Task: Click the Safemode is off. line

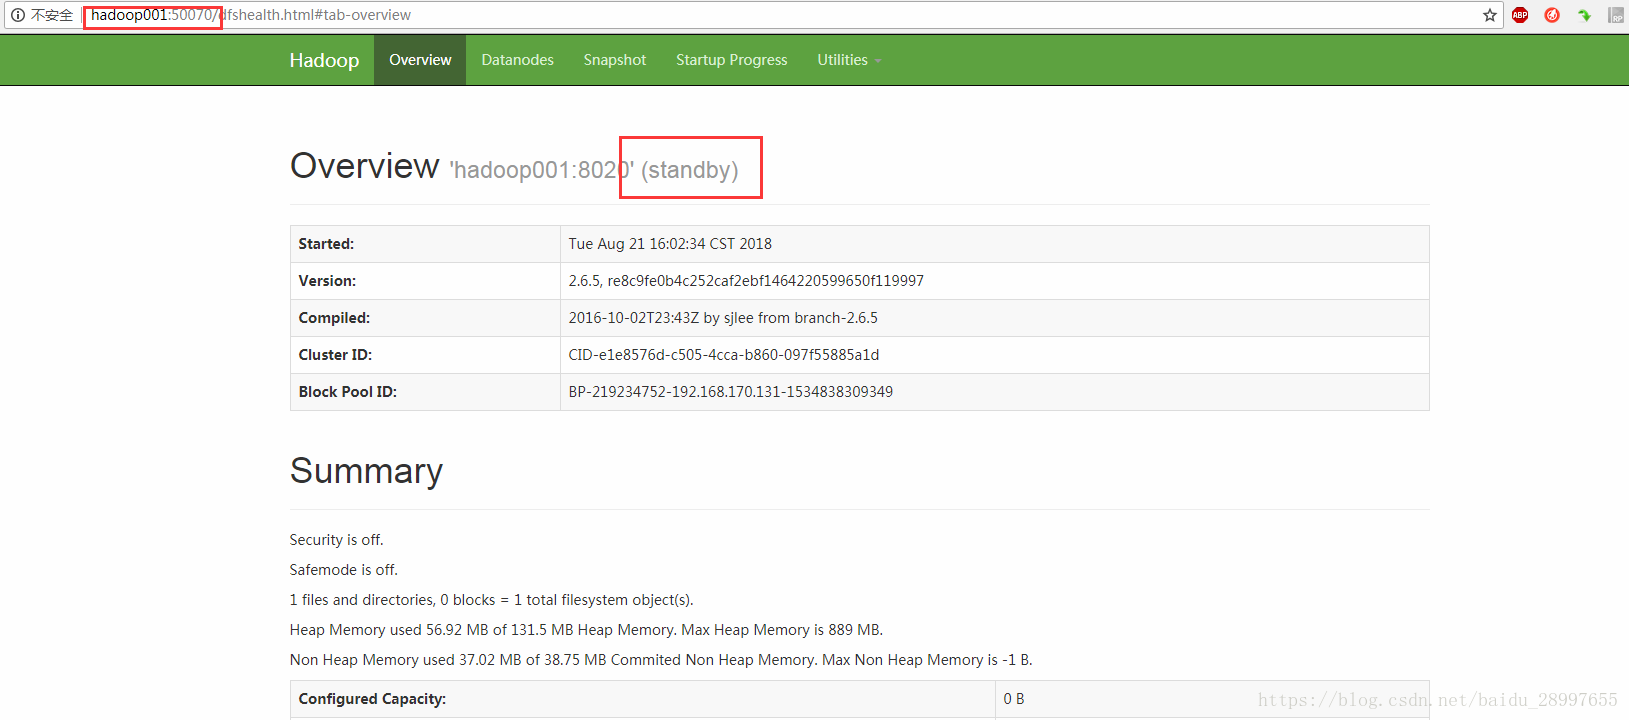Action: click(343, 570)
